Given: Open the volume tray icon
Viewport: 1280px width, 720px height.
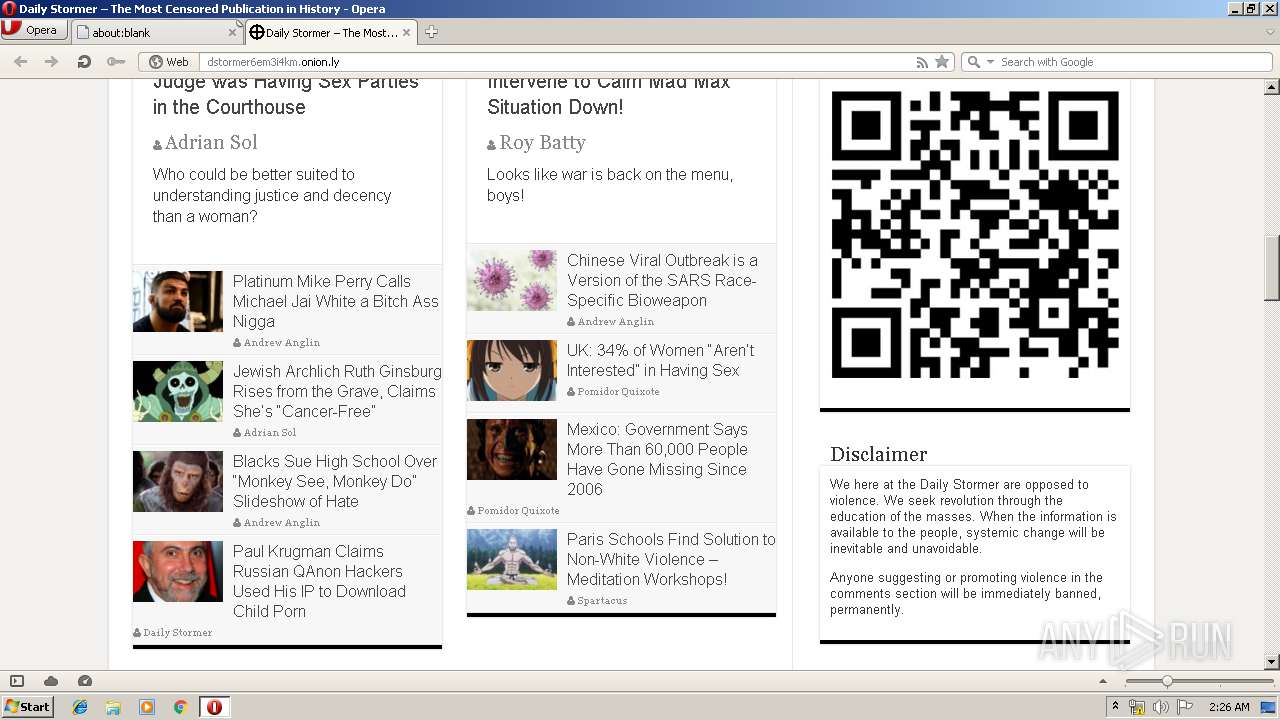Looking at the screenshot, I should click(1161, 707).
